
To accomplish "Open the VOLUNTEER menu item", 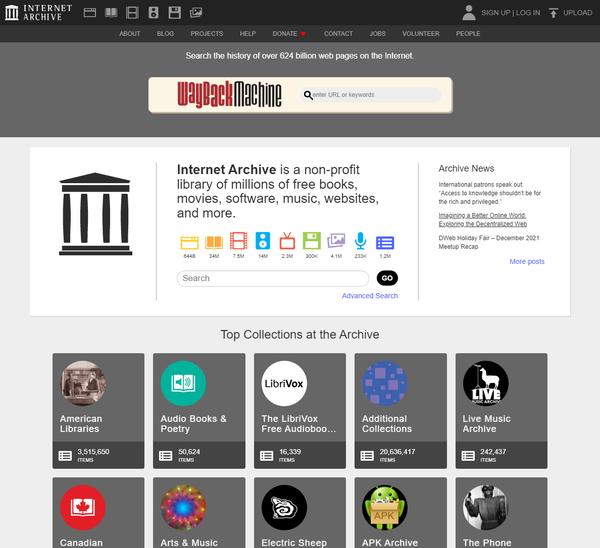I will click(421, 34).
